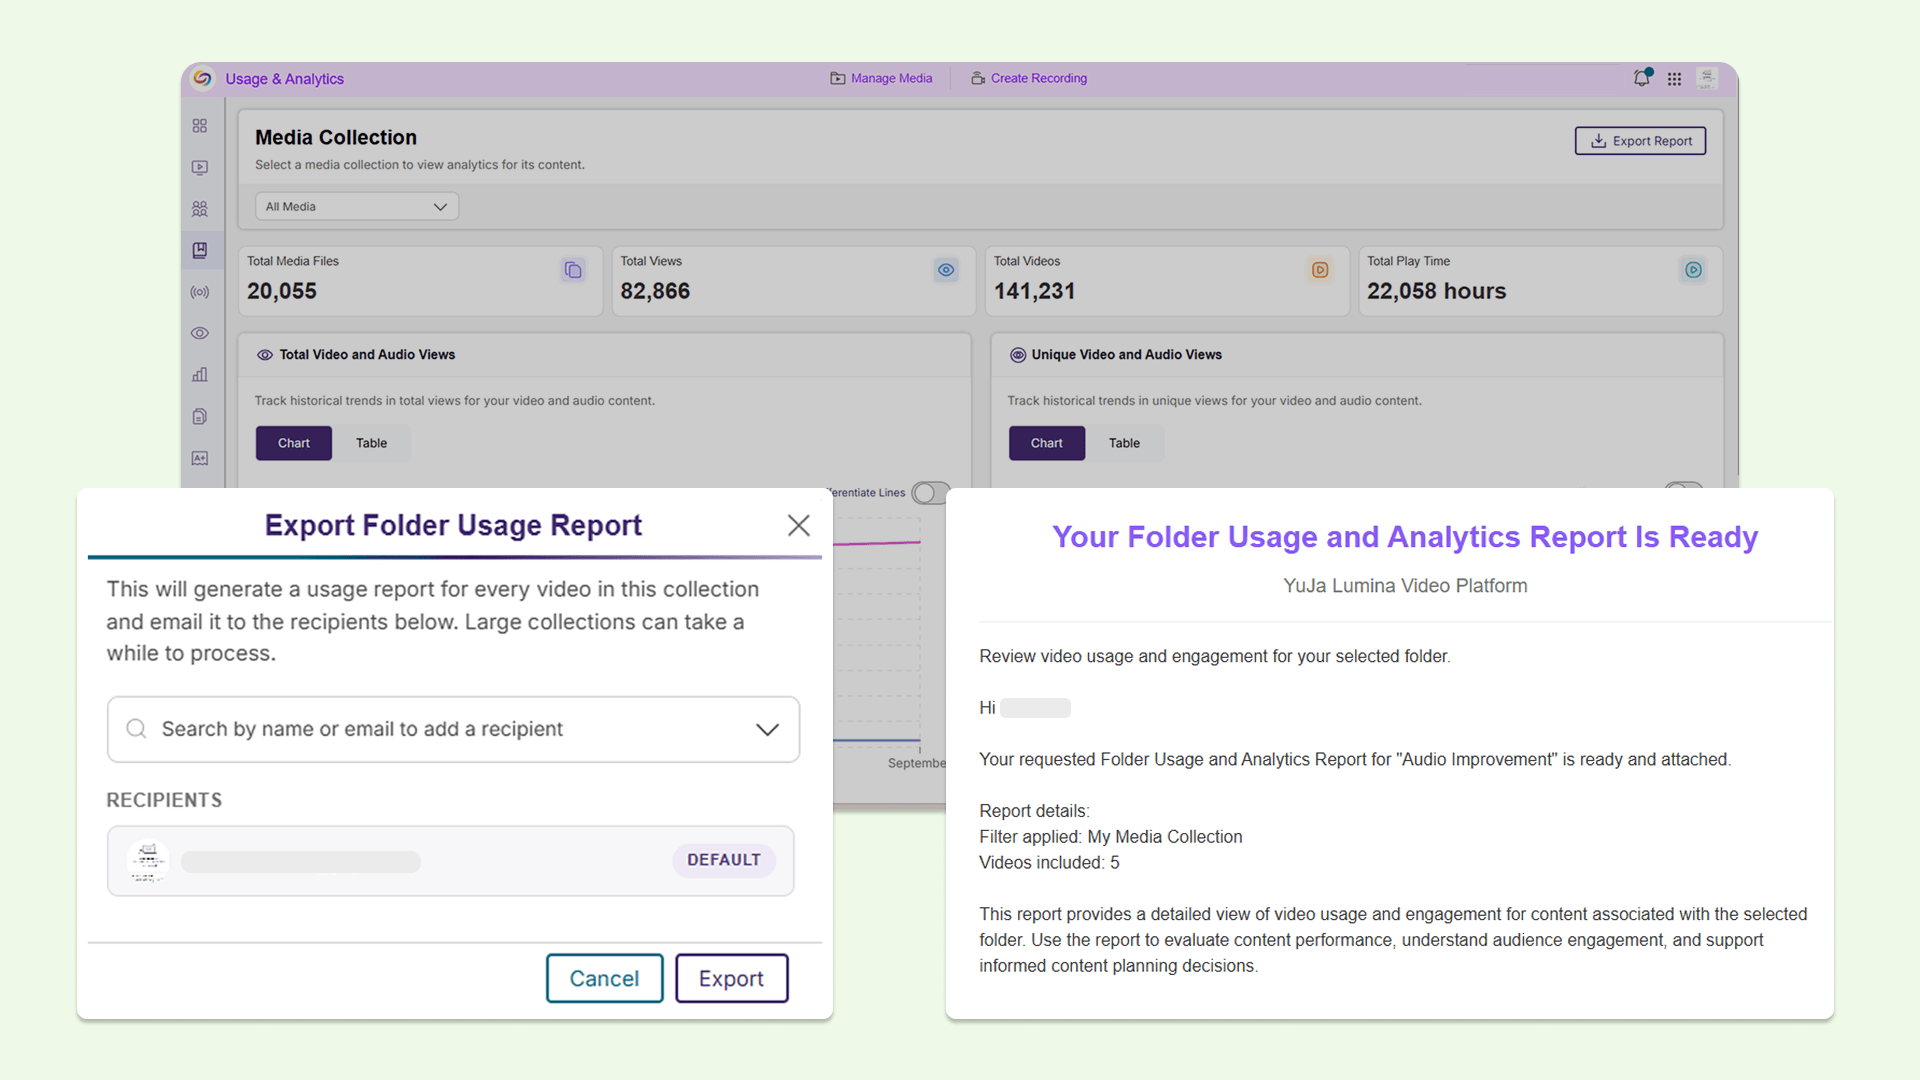Expand the All Media collection dropdown
This screenshot has width=1920, height=1080.
(357, 207)
